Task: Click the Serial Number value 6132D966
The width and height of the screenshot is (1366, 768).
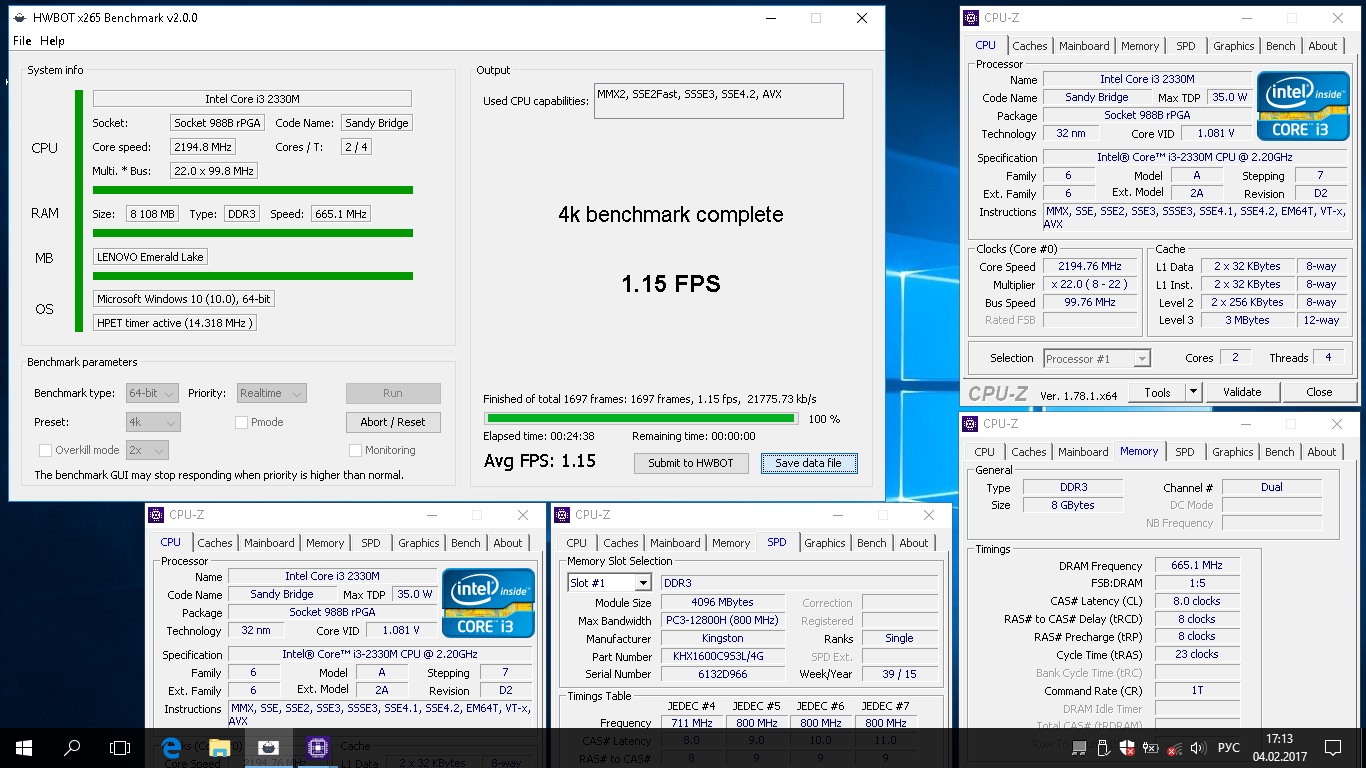Action: pos(723,675)
